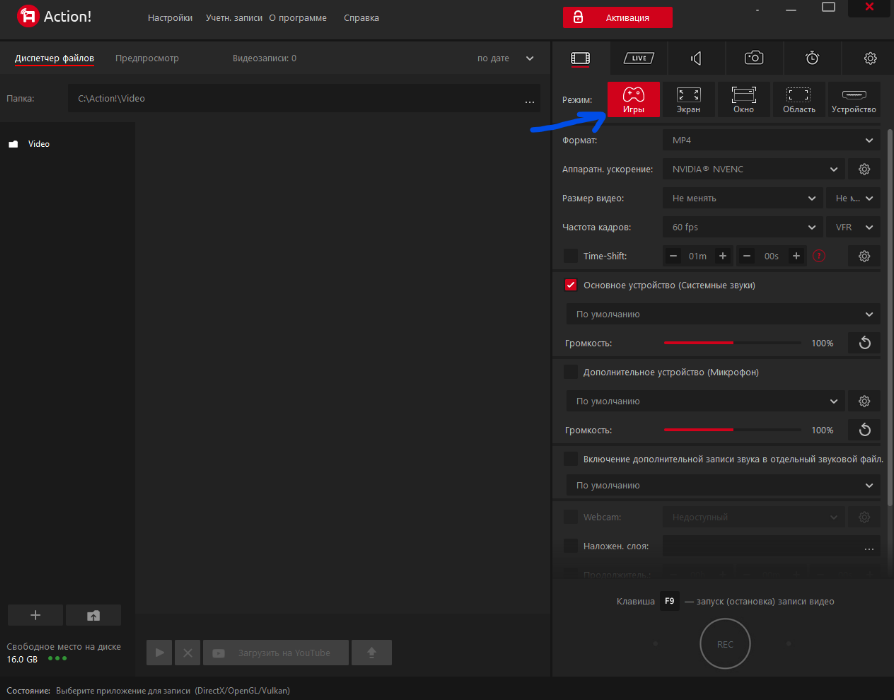Select the Area recording mode

pos(798,99)
